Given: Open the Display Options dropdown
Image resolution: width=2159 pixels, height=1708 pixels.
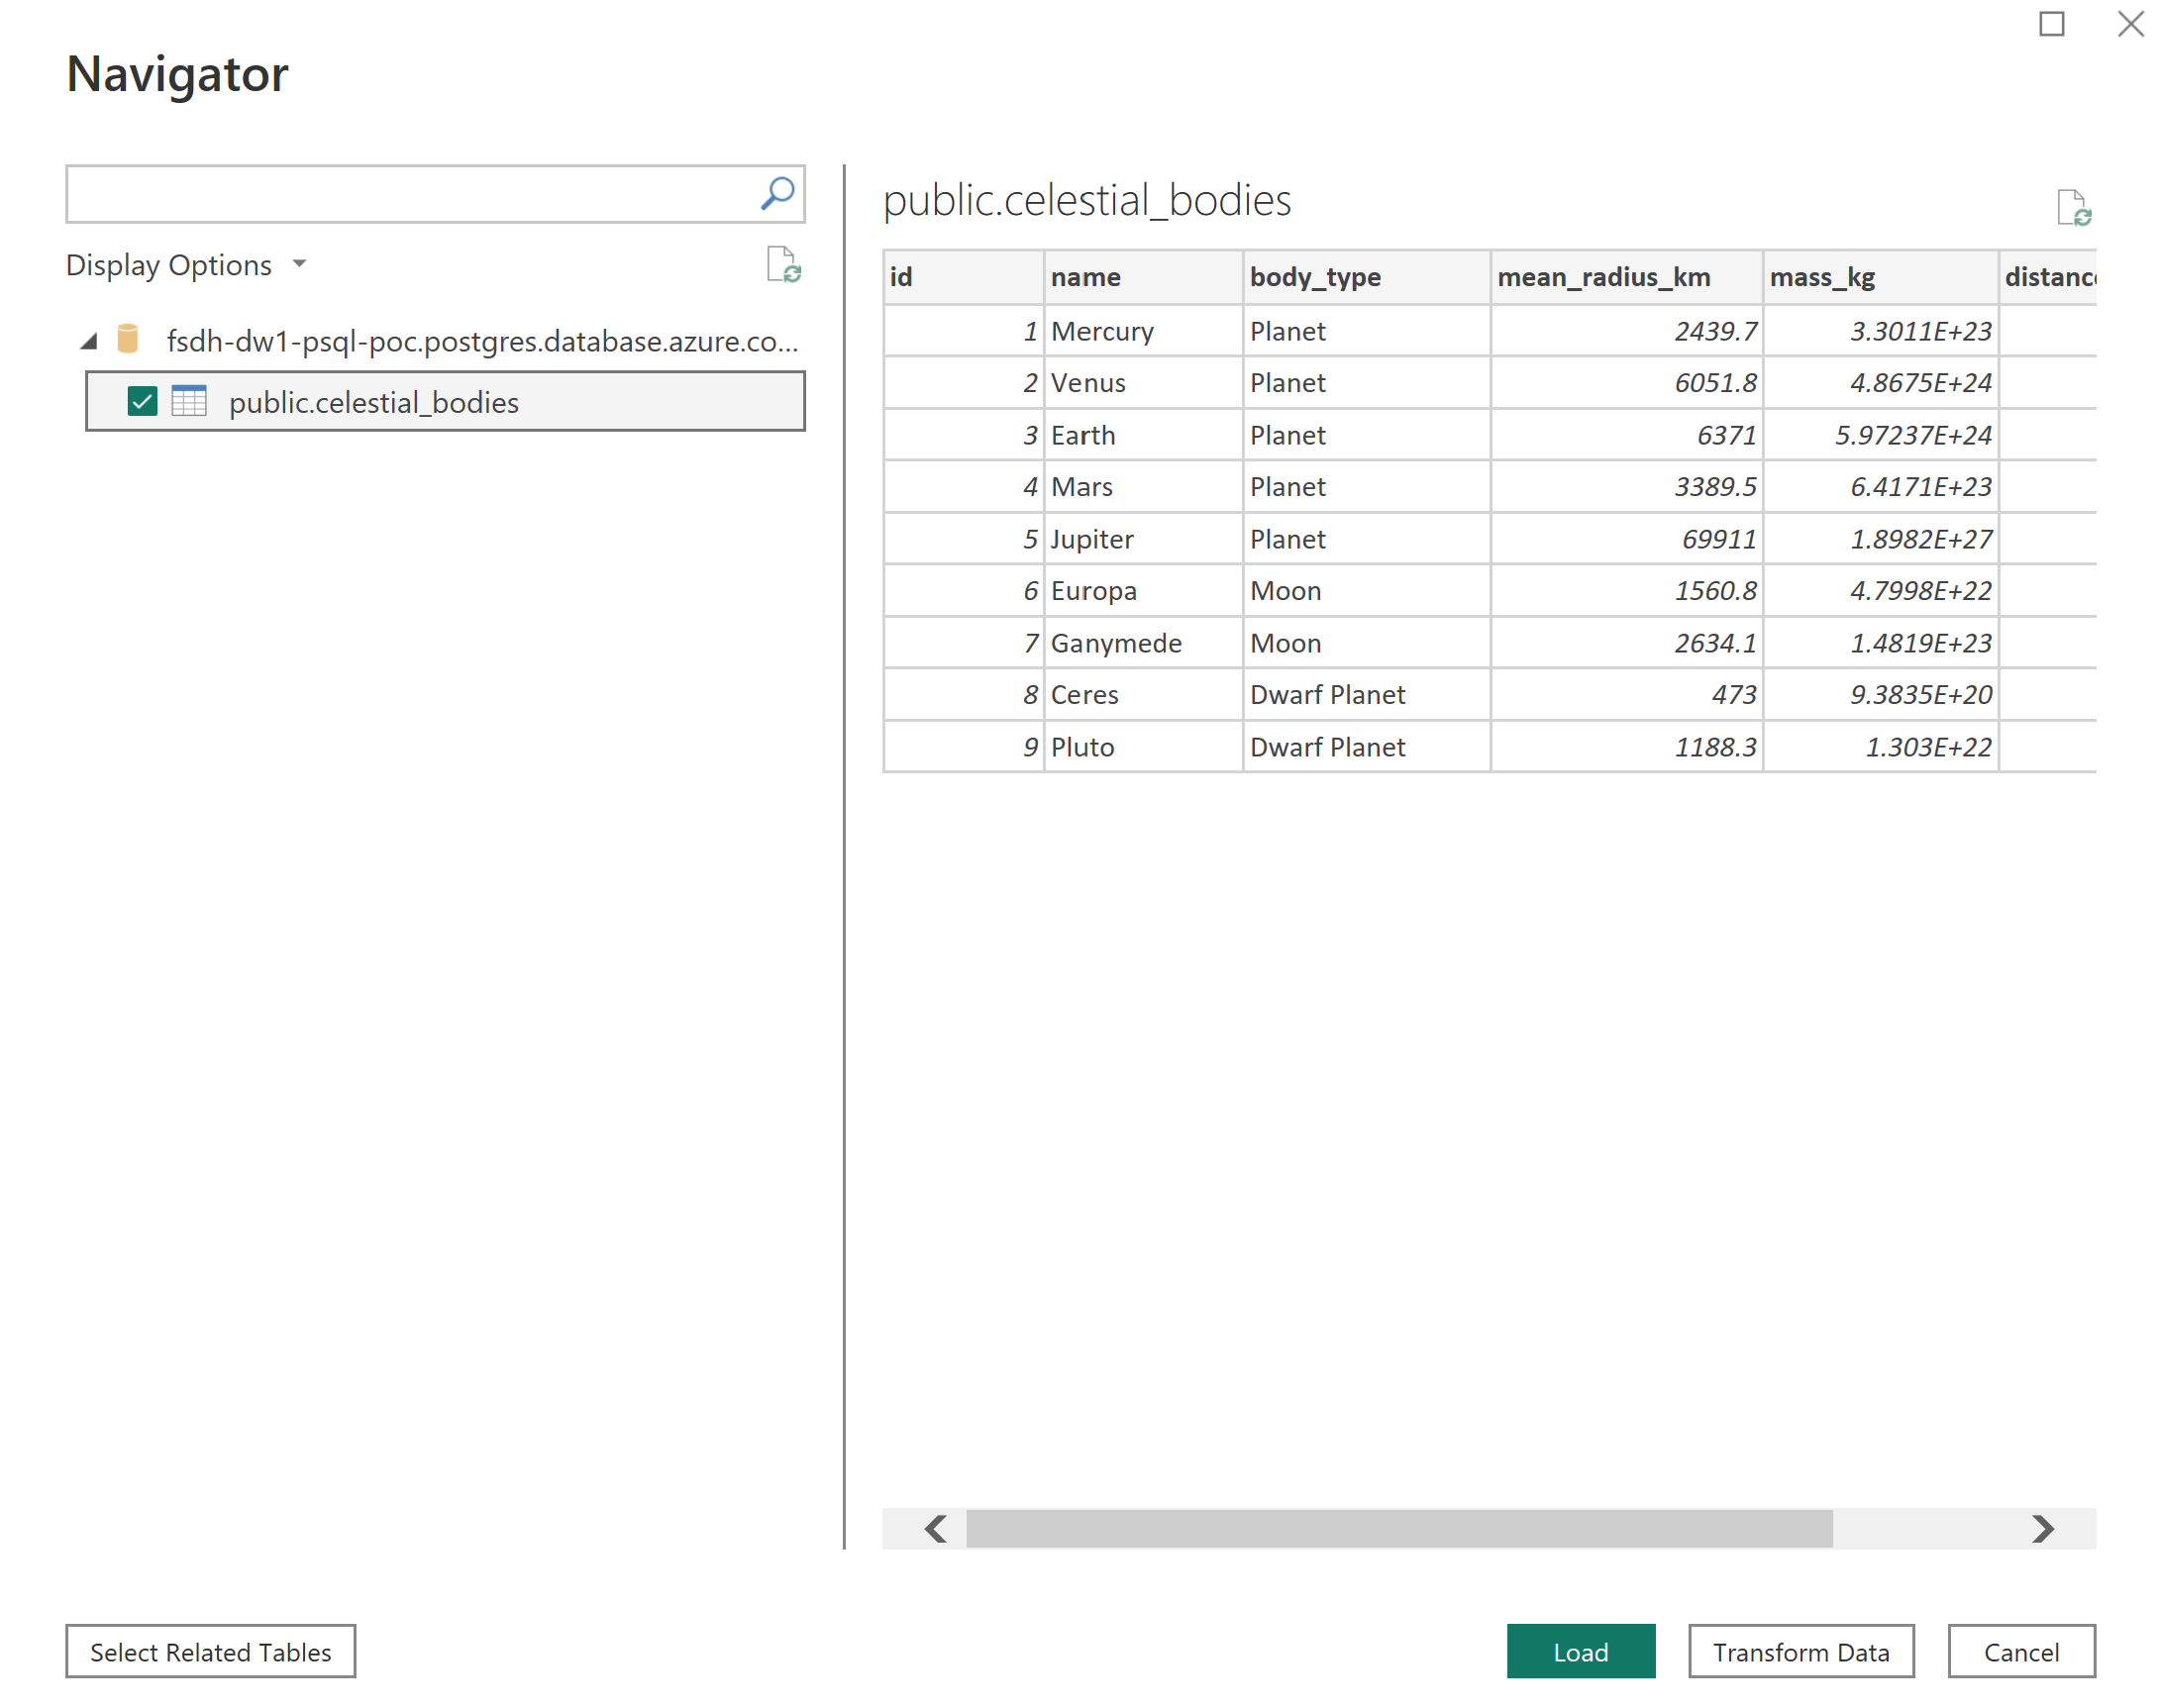Looking at the screenshot, I should 186,265.
